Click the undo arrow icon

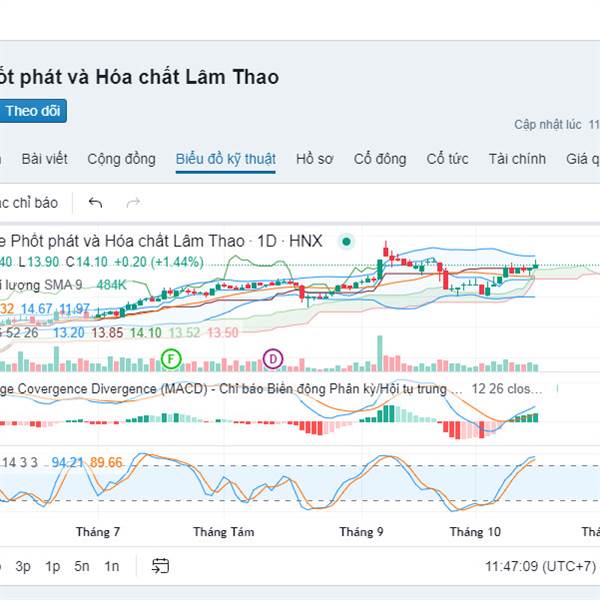tap(95, 202)
